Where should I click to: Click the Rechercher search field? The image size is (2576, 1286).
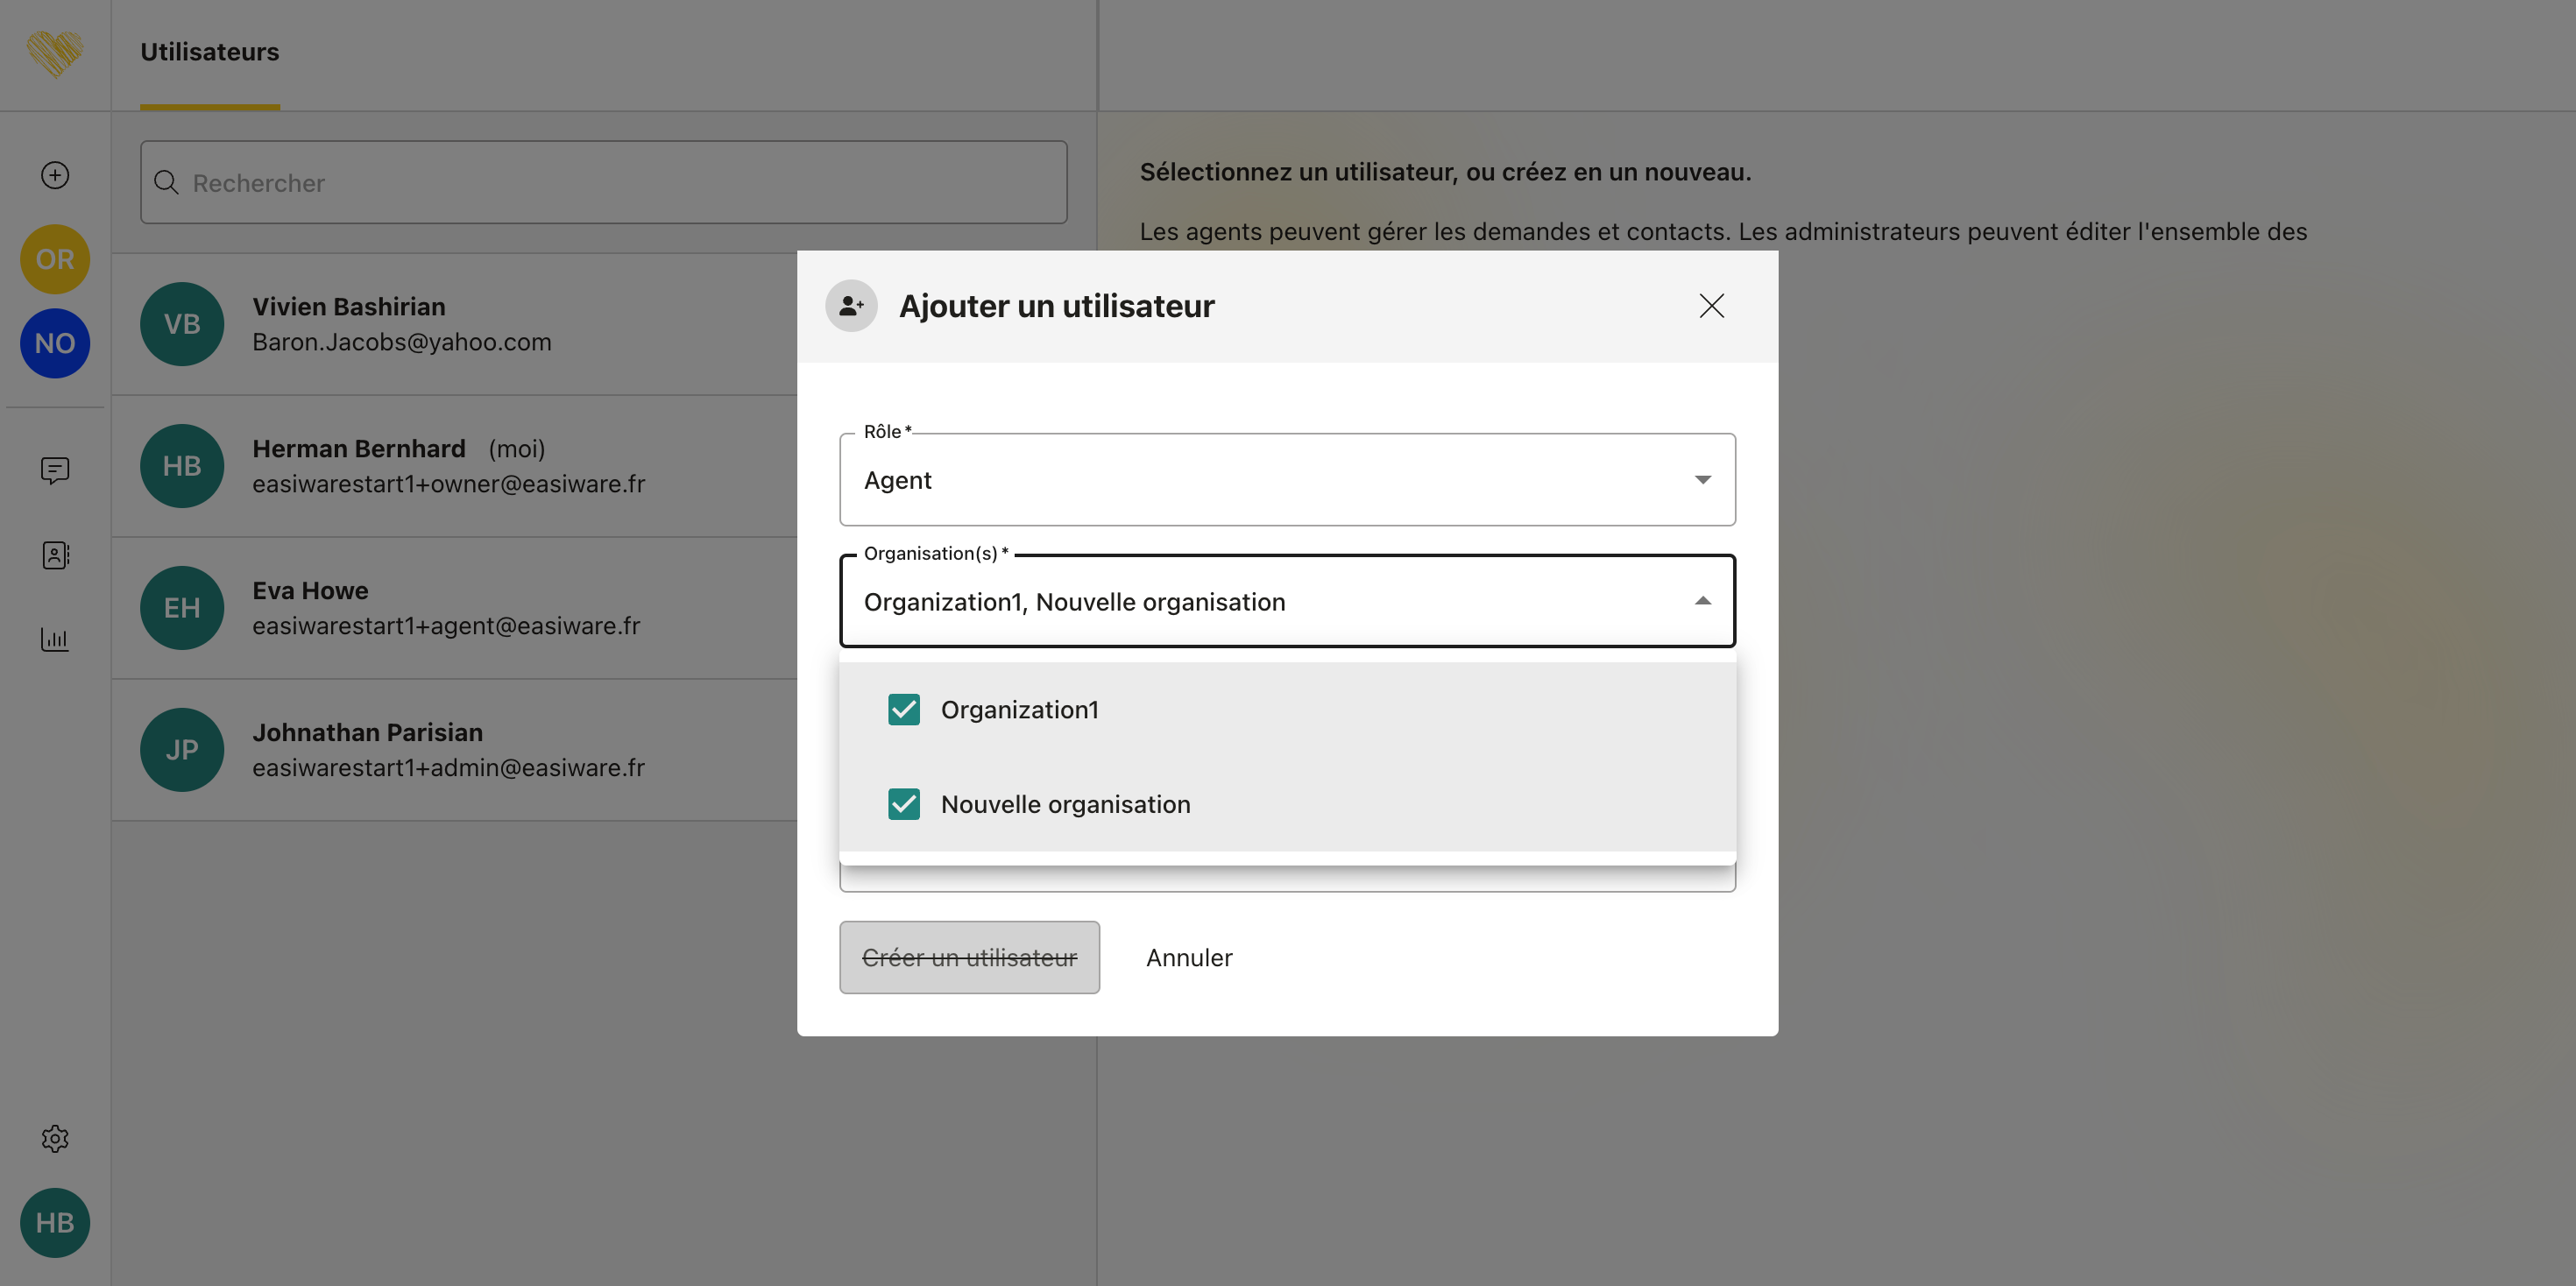604,183
